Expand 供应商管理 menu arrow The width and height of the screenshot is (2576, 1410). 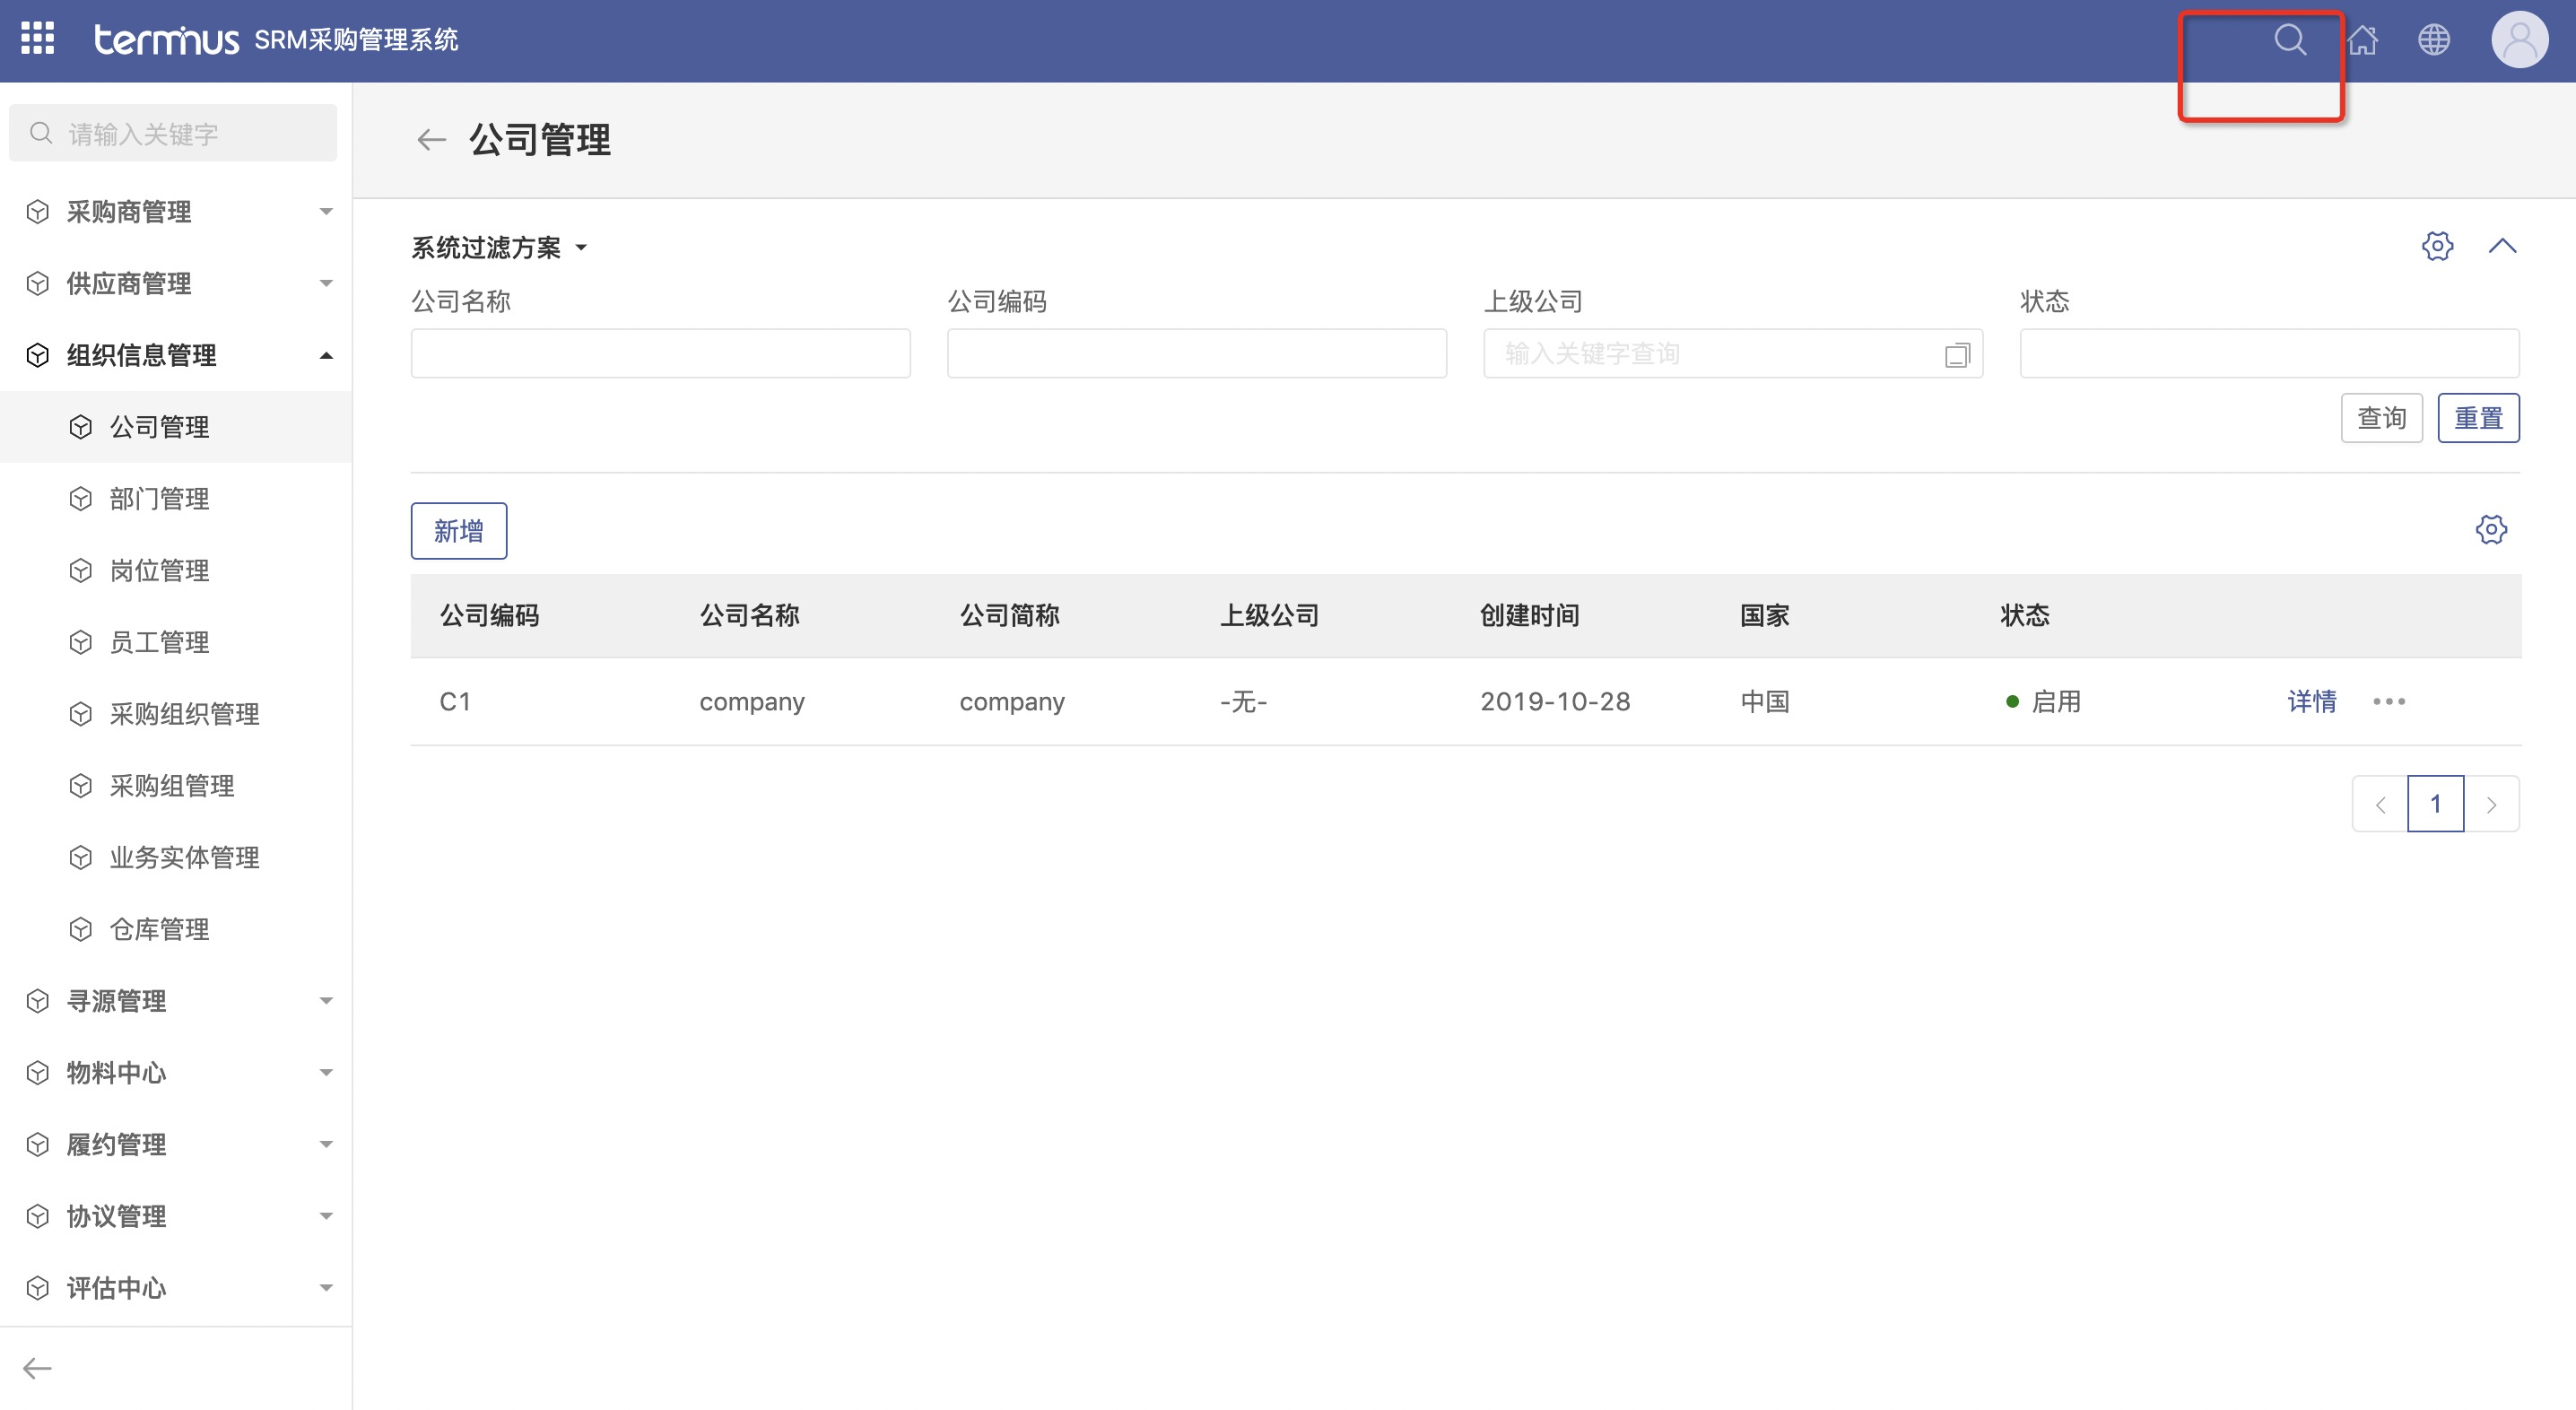coord(326,284)
